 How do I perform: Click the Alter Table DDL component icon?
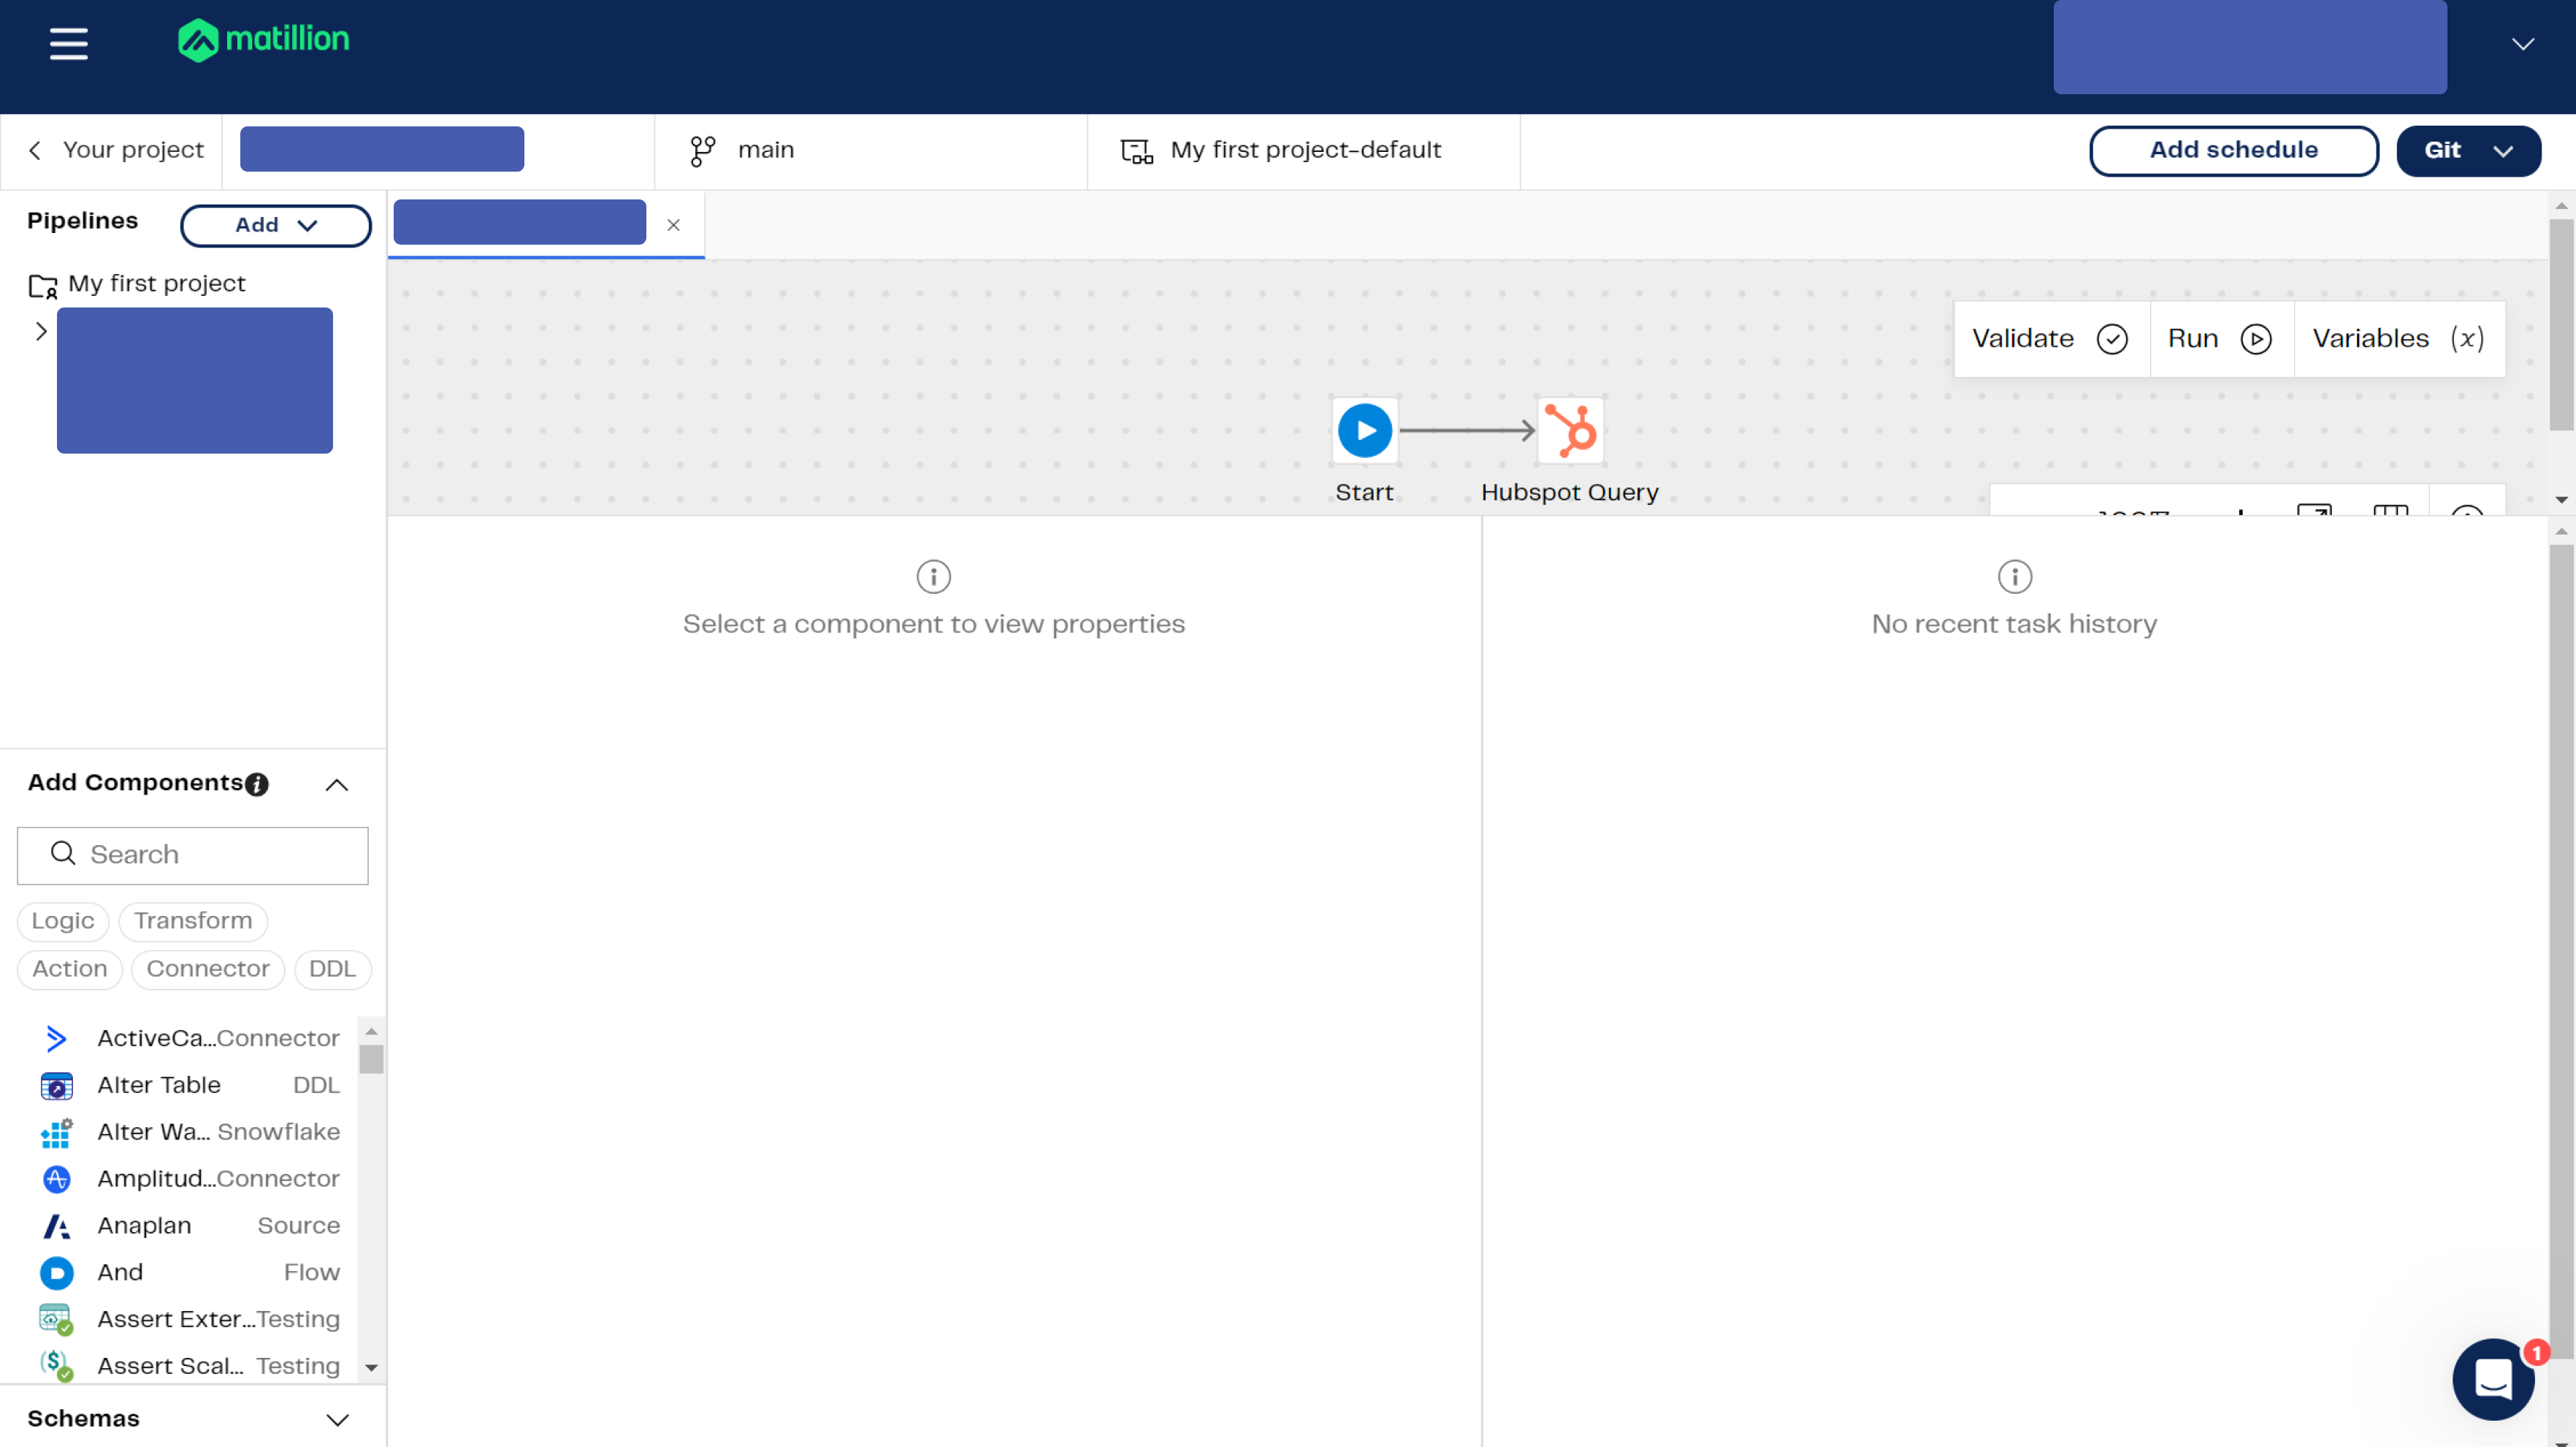56,1086
